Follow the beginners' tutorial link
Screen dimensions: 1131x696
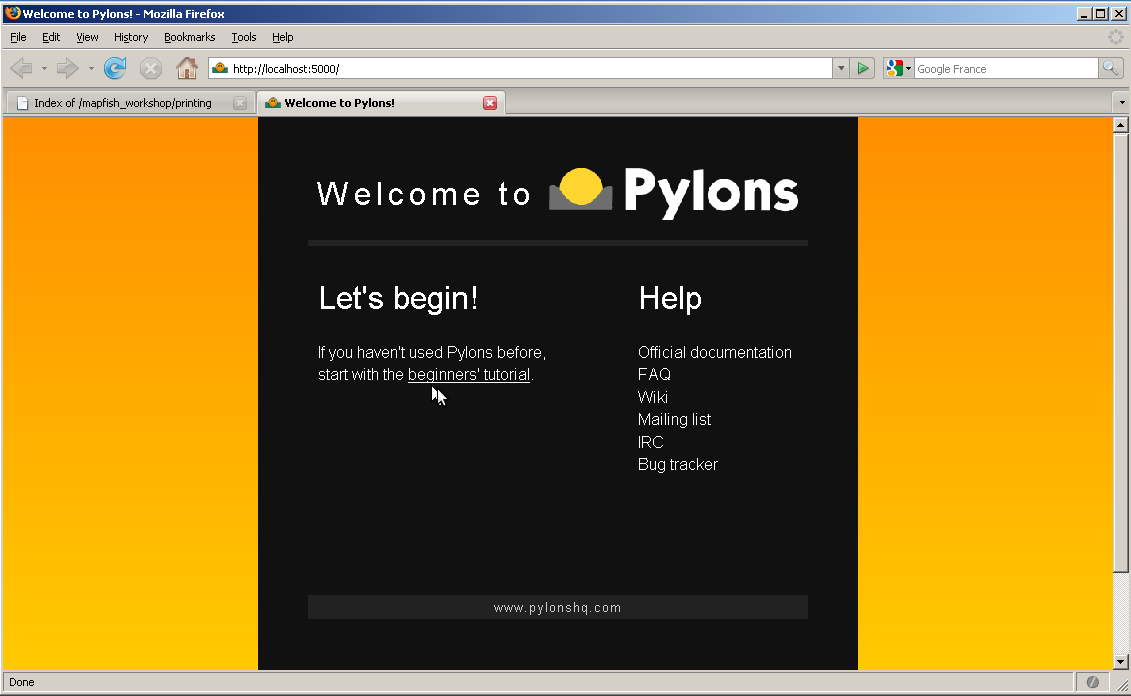coord(469,374)
